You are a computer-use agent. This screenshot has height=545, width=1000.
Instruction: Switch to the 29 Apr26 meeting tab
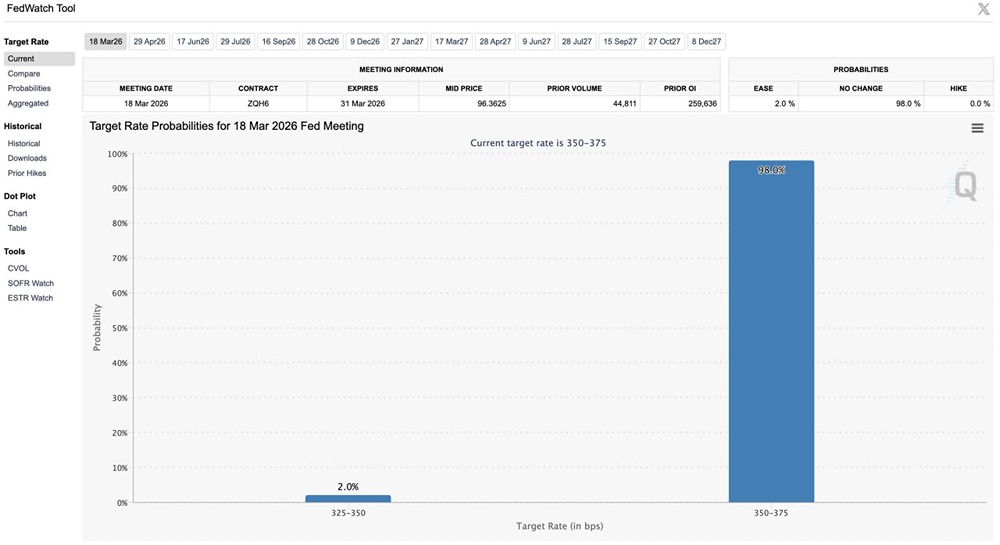click(x=149, y=42)
